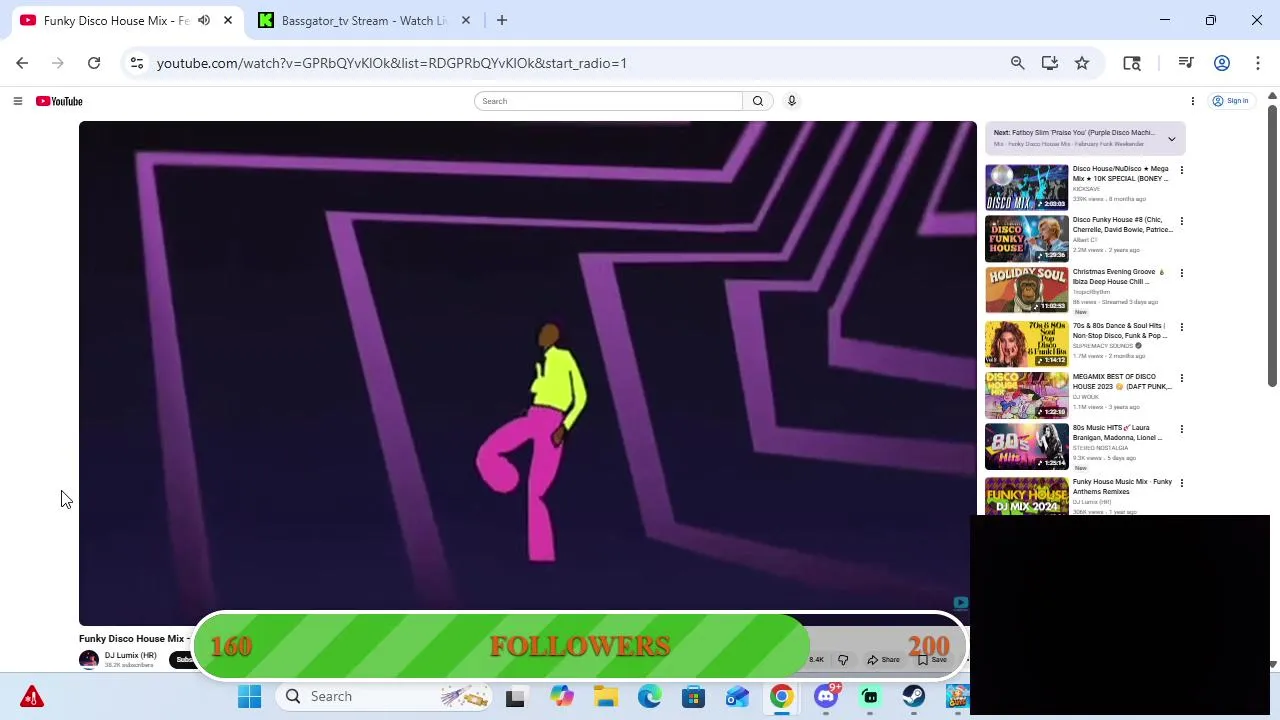Start voice search with the microphone

point(791,101)
